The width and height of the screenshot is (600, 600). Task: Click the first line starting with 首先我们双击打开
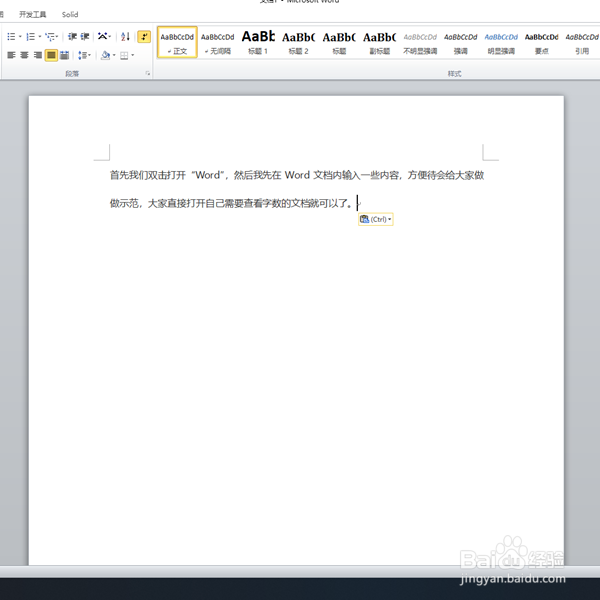(x=297, y=175)
